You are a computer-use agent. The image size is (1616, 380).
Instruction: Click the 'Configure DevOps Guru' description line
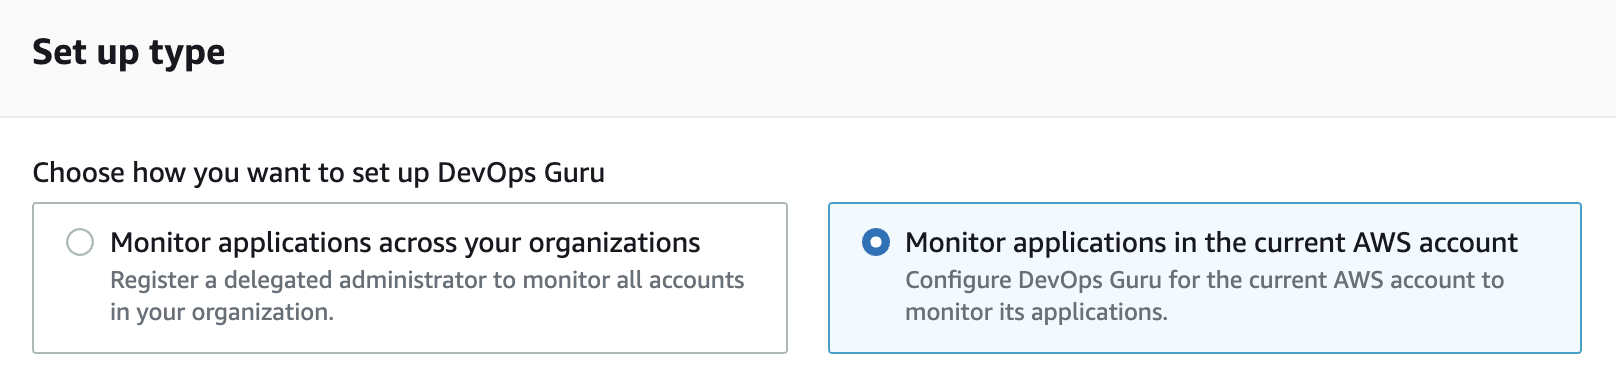tap(1204, 280)
